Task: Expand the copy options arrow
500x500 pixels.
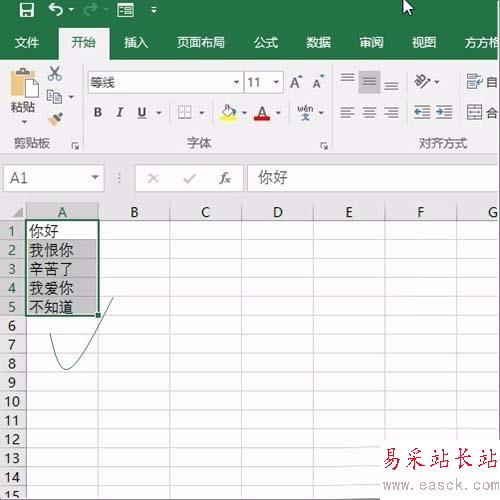Action: (x=71, y=97)
